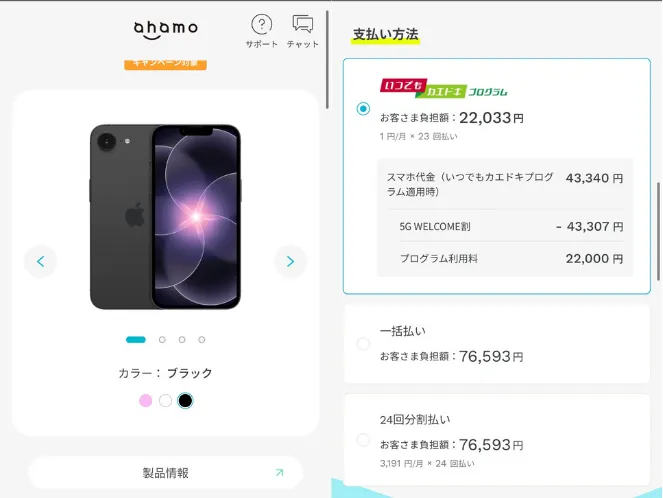Show next phone image with right arrow

290,261
